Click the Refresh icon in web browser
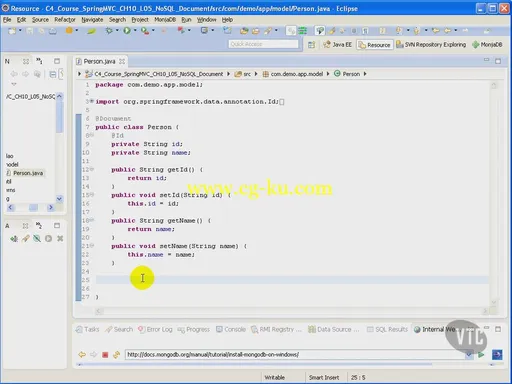512x384 pixels. 116,355
